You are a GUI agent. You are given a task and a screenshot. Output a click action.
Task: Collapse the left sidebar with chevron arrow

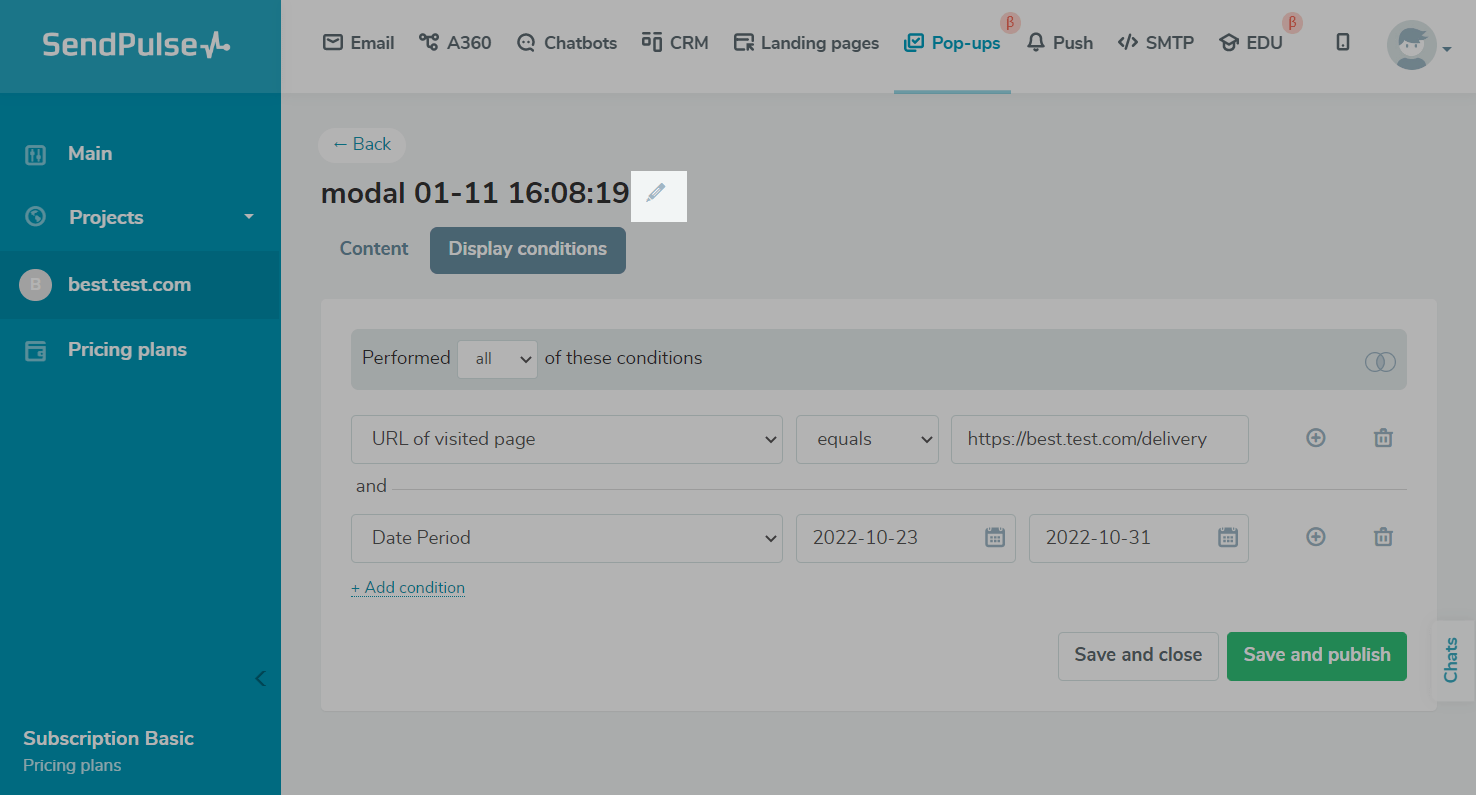pyautogui.click(x=260, y=679)
